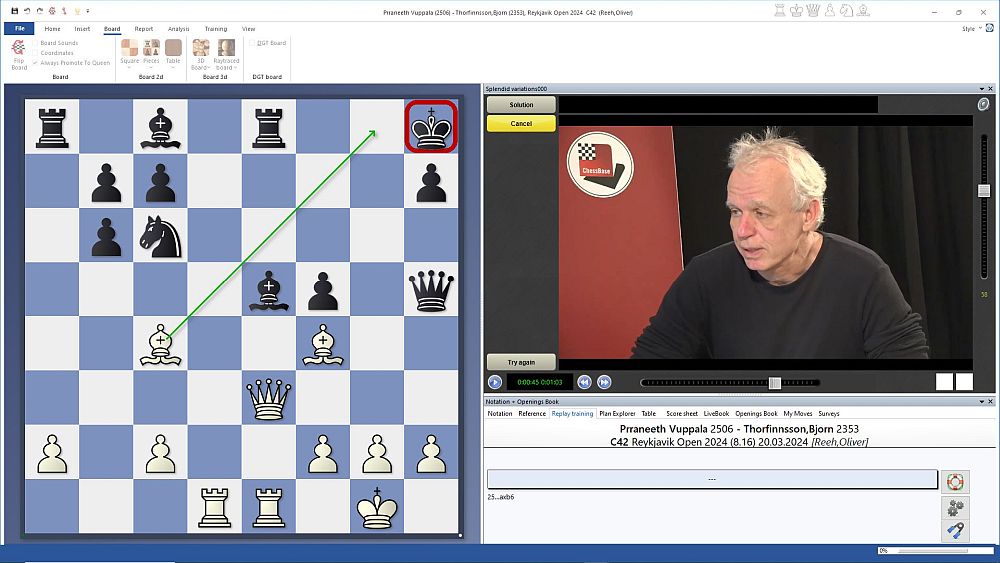Click the video play button
1000x563 pixels.
[495, 382]
